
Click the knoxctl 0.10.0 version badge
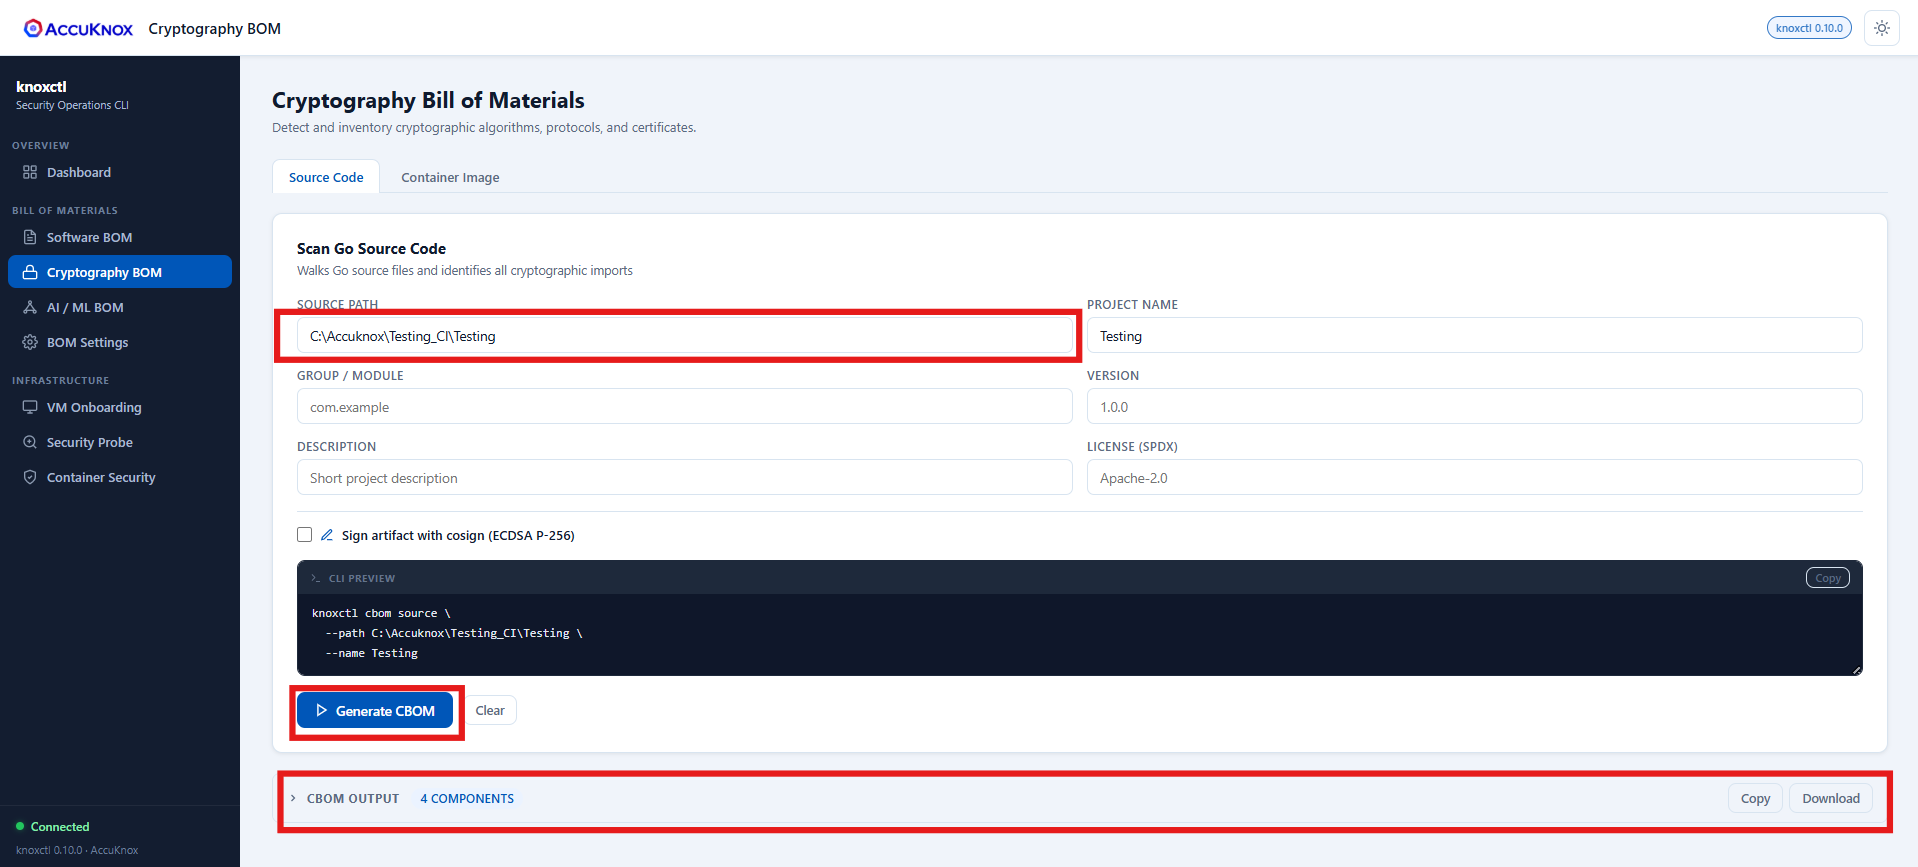(x=1809, y=28)
